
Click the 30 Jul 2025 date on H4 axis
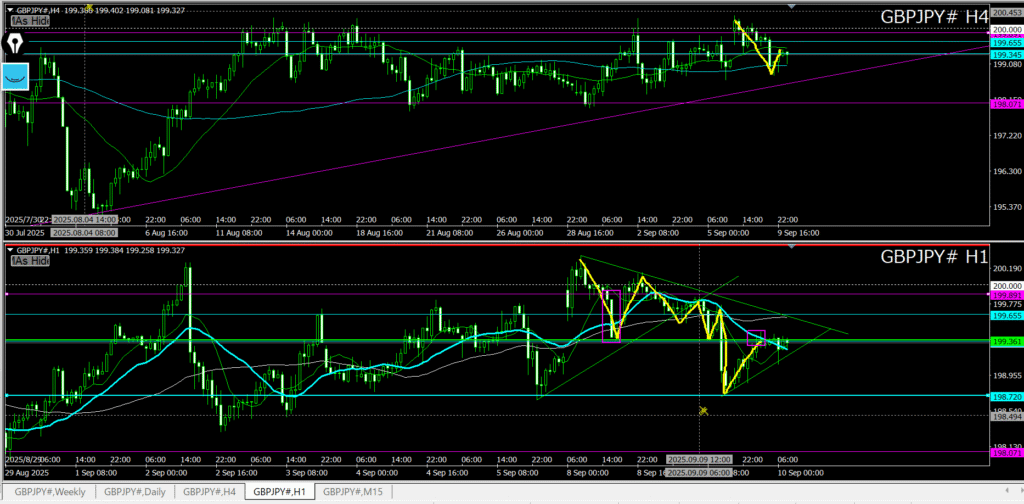(26, 232)
